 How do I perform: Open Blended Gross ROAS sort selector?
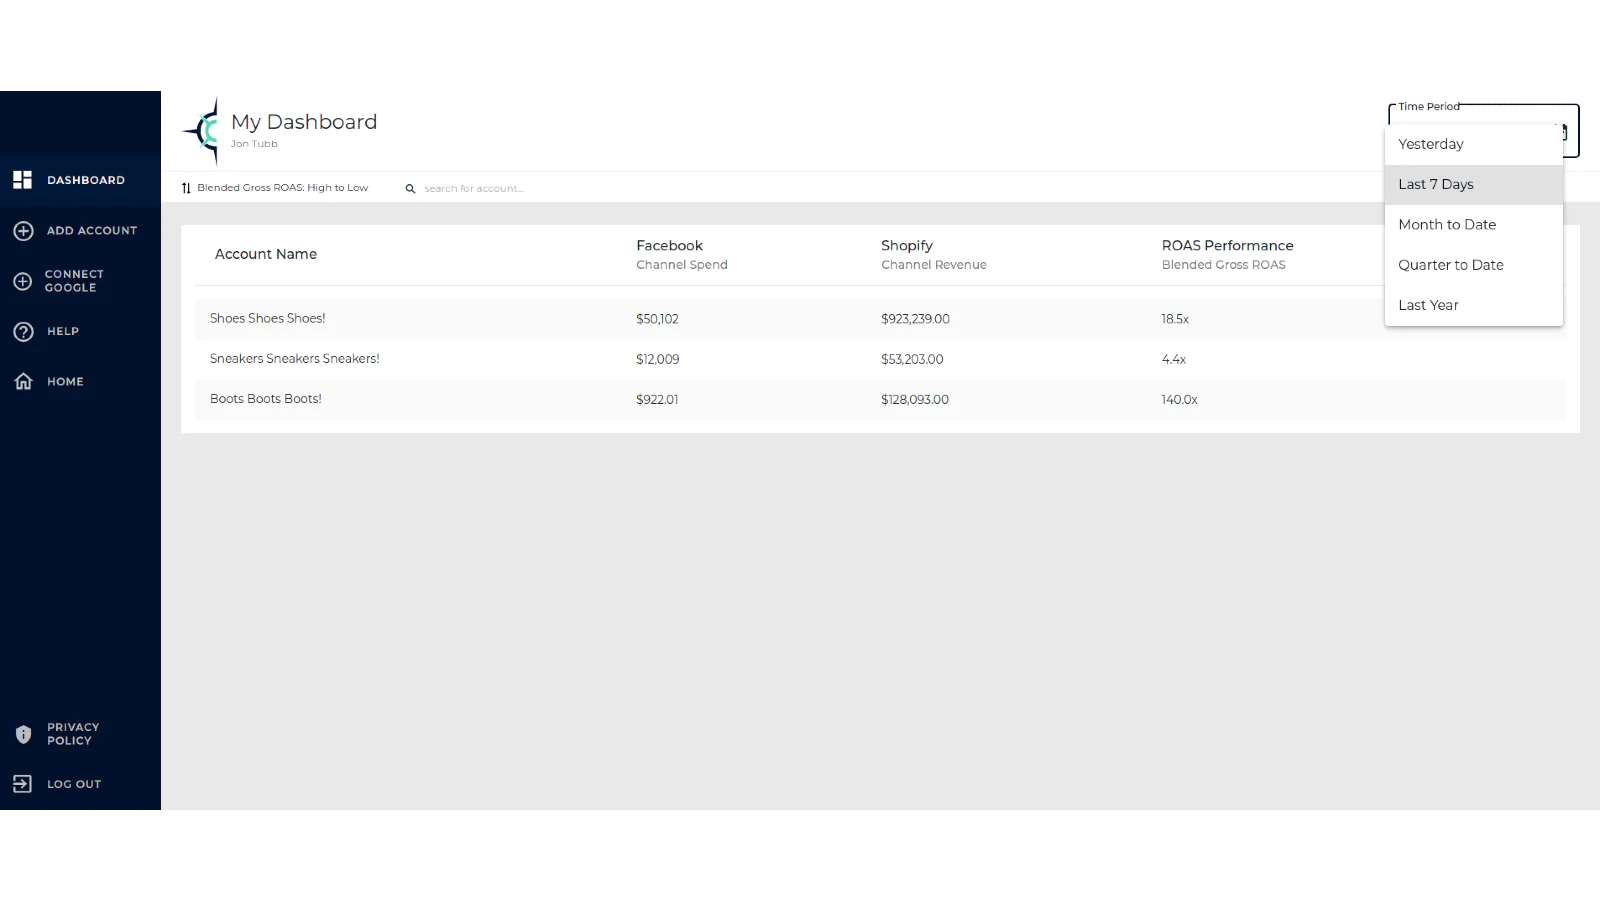282,188
